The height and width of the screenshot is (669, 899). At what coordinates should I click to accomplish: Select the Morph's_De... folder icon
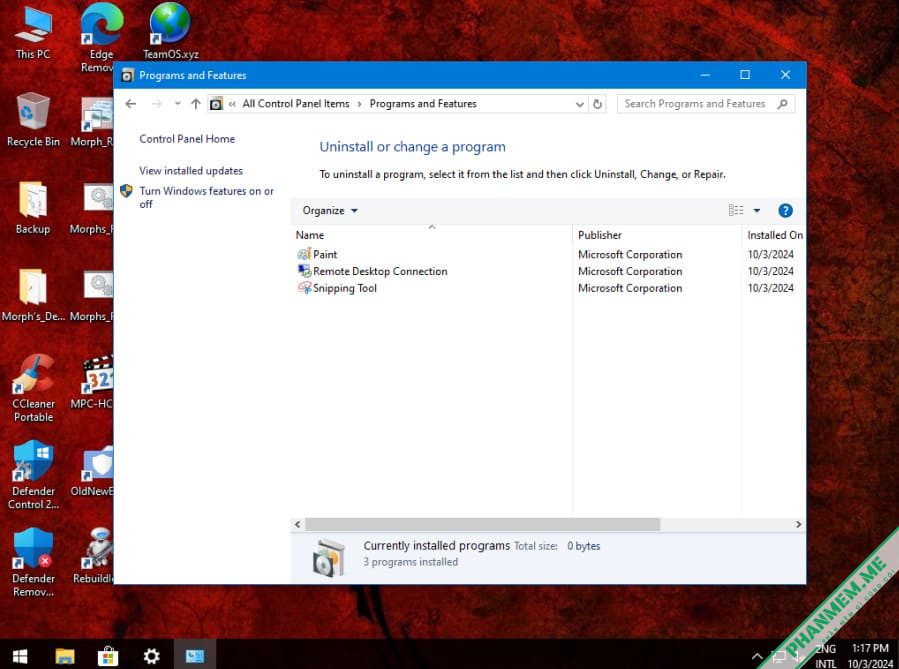pyautogui.click(x=33, y=295)
